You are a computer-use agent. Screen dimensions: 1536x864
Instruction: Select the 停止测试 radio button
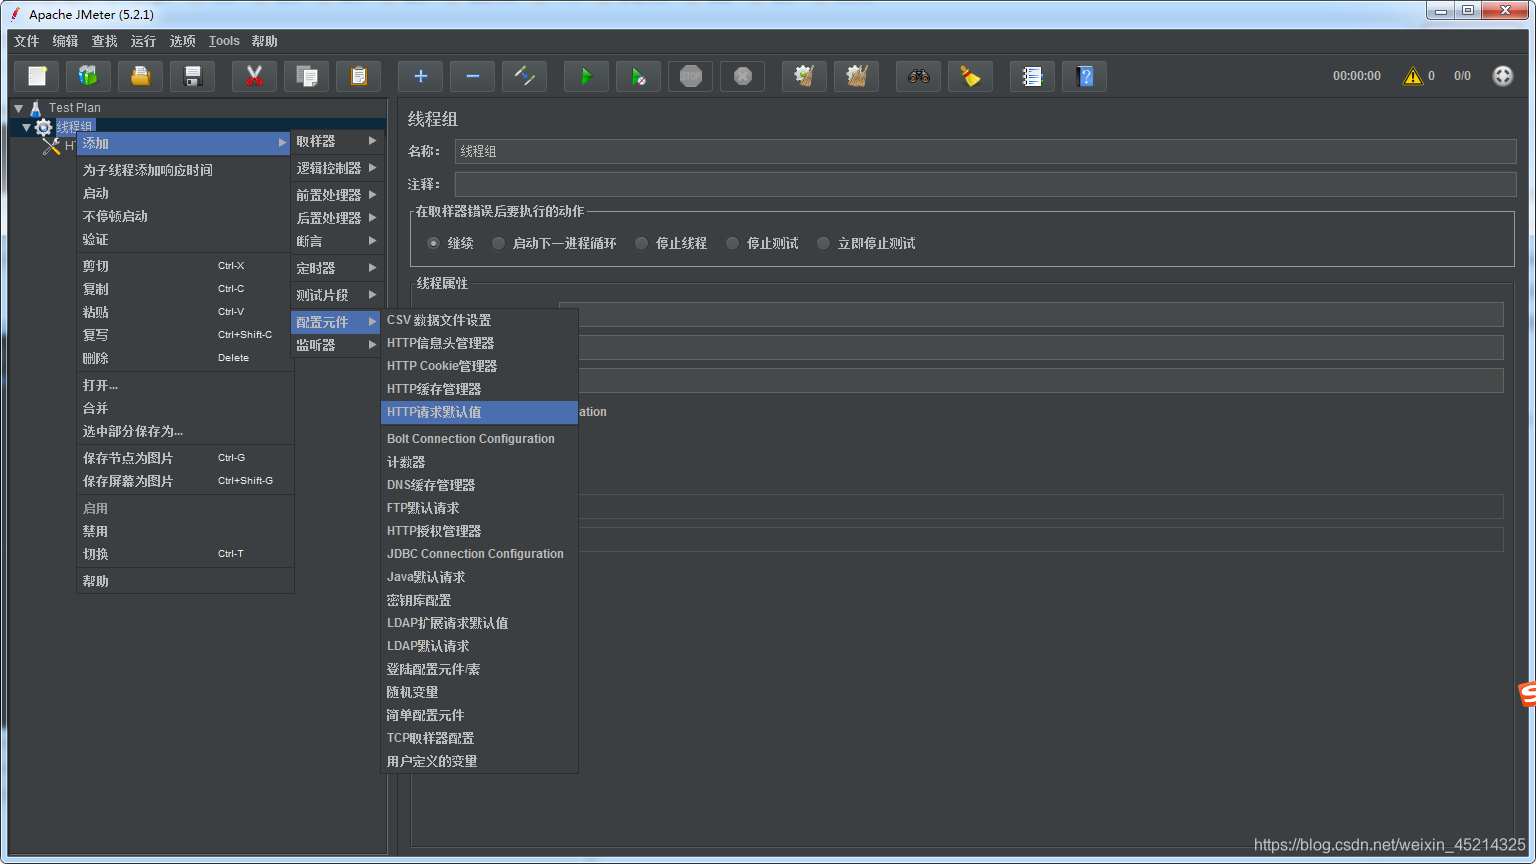[732, 243]
